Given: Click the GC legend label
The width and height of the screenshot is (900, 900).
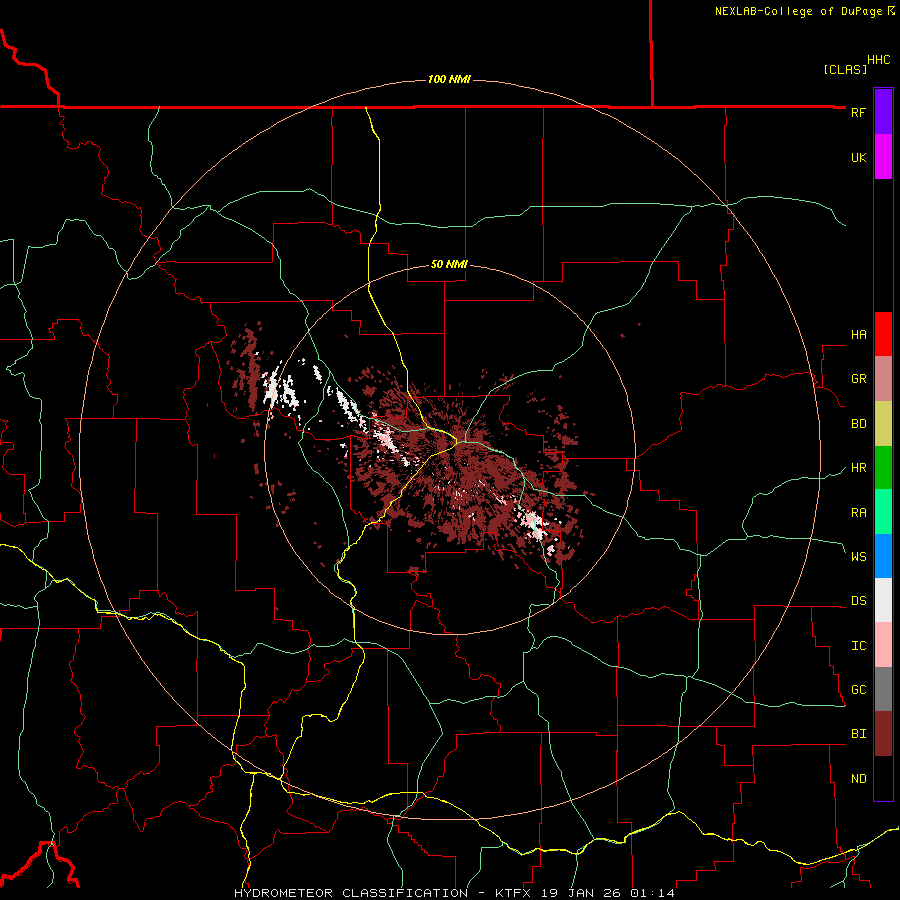Looking at the screenshot, I should (858, 689).
